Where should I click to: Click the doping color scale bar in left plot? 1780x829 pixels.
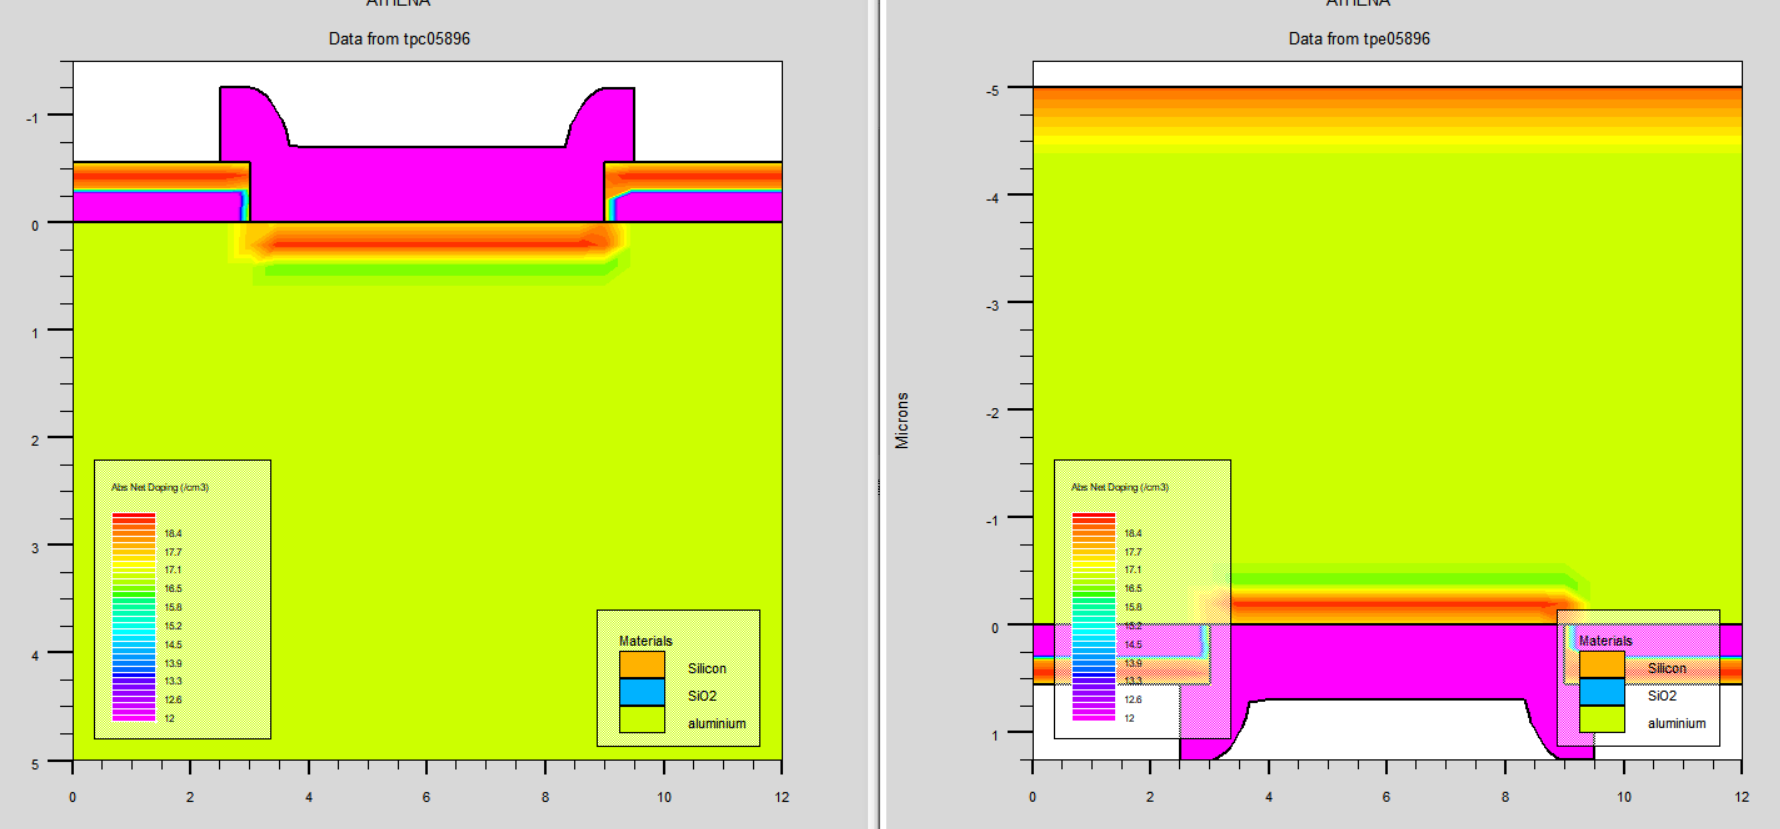pos(134,617)
